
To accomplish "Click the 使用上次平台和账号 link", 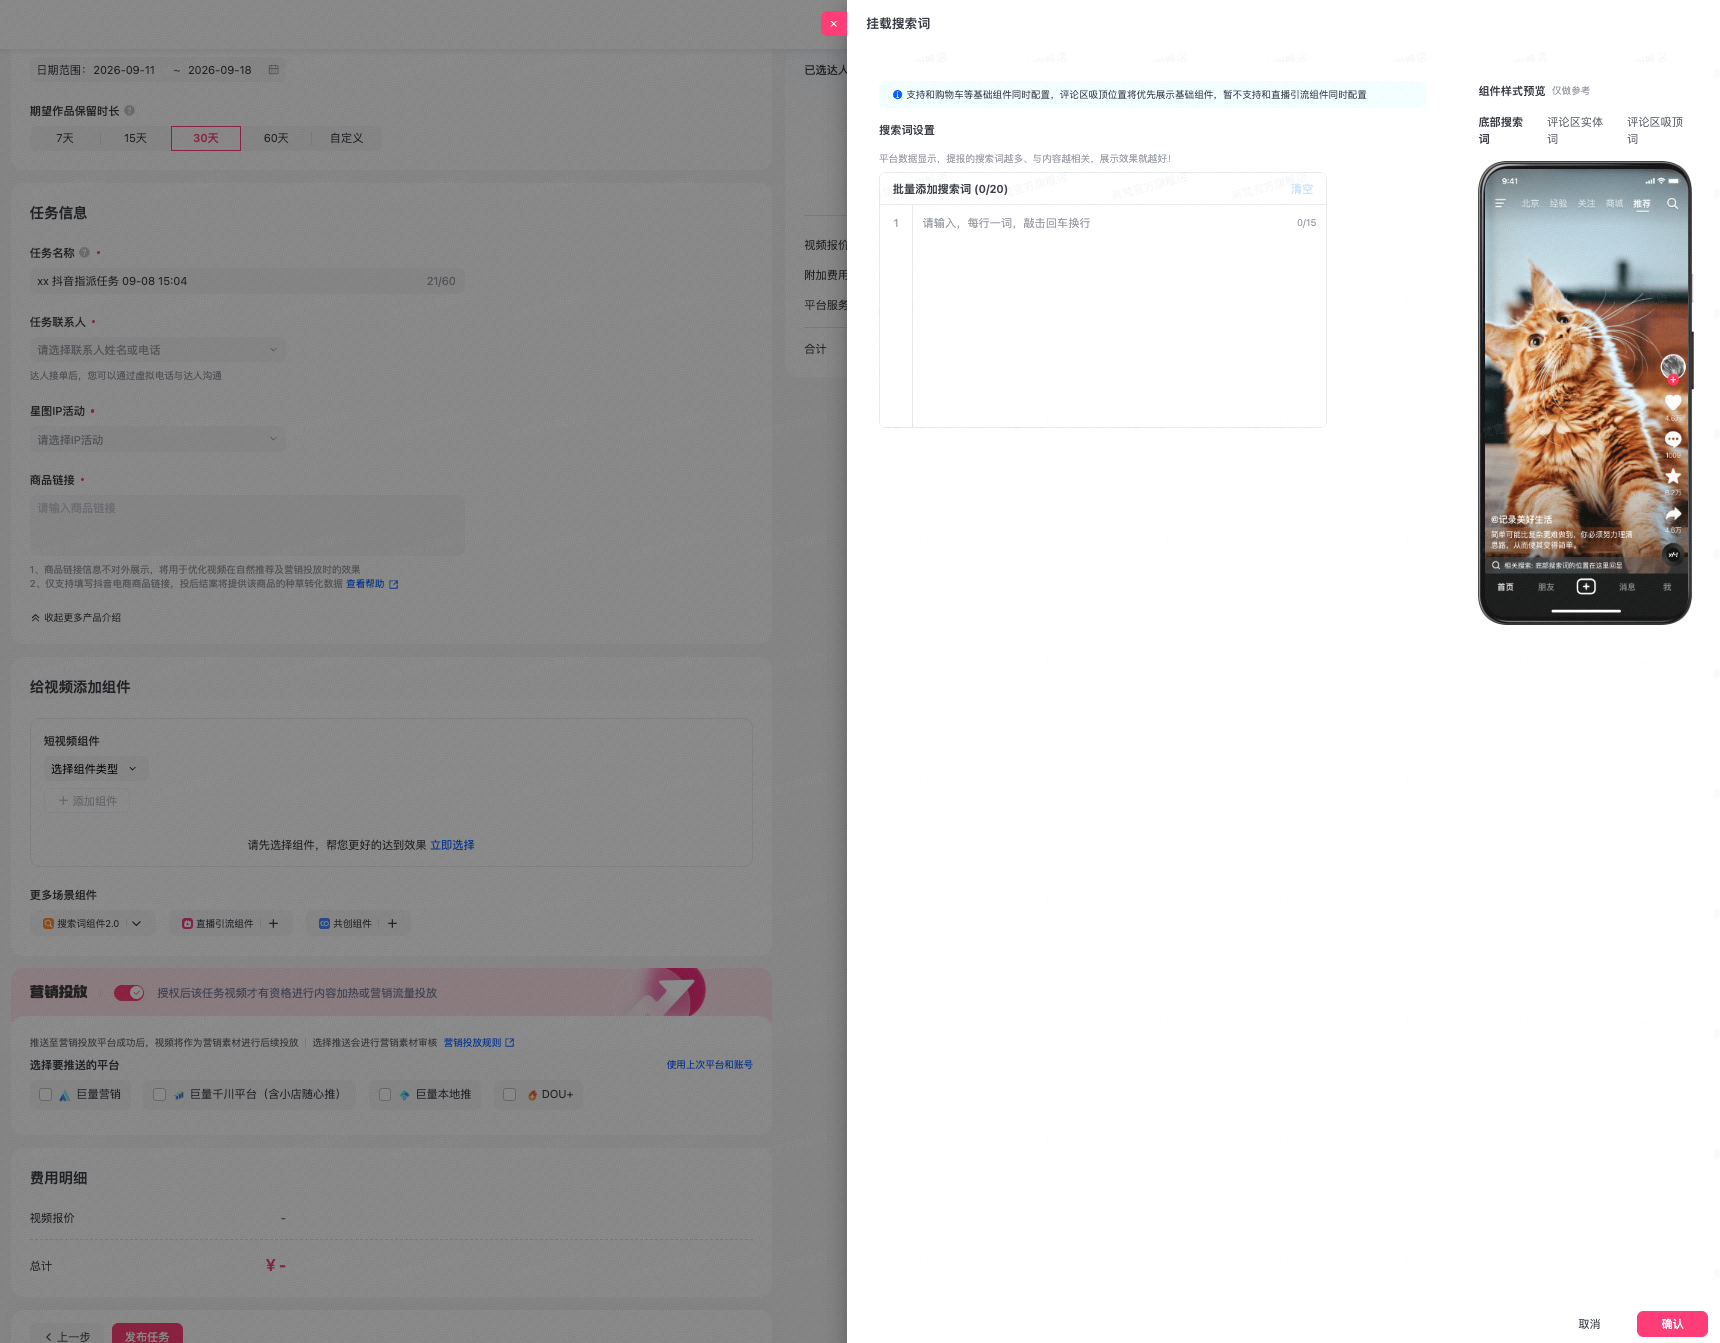I will (709, 1065).
